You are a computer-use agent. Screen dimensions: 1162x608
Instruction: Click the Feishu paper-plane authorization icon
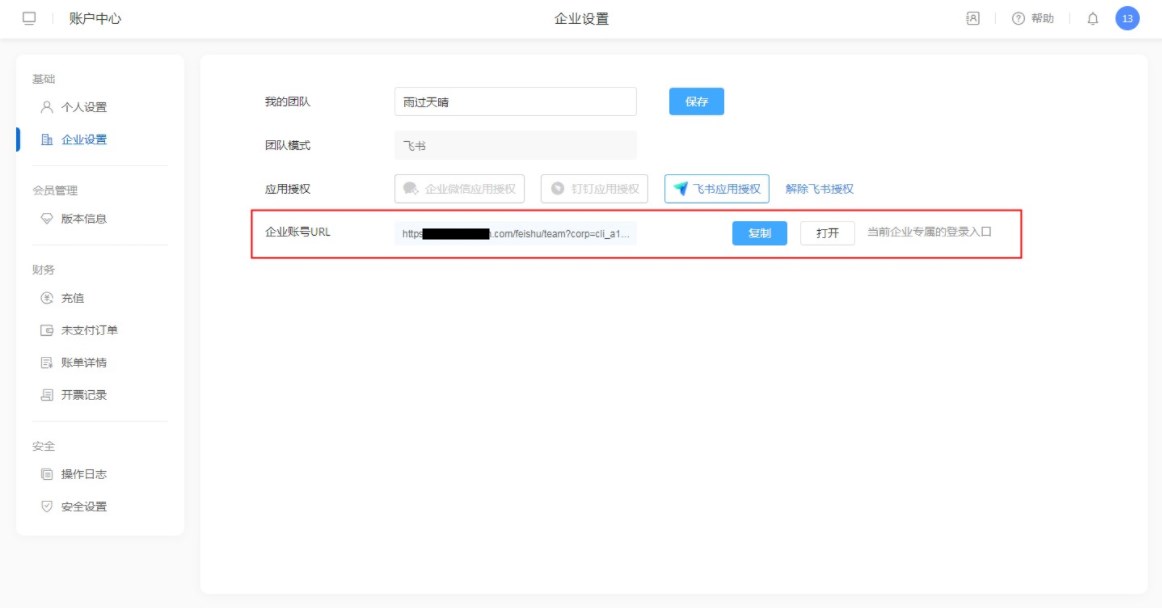680,189
